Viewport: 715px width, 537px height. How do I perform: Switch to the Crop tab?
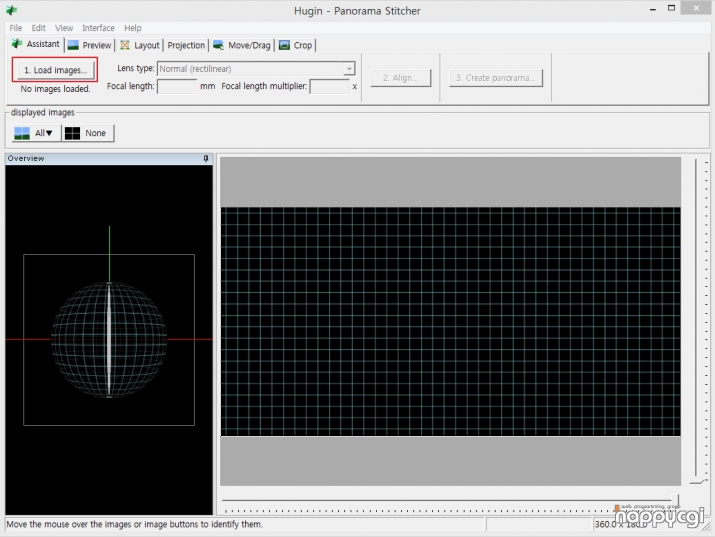coord(295,45)
